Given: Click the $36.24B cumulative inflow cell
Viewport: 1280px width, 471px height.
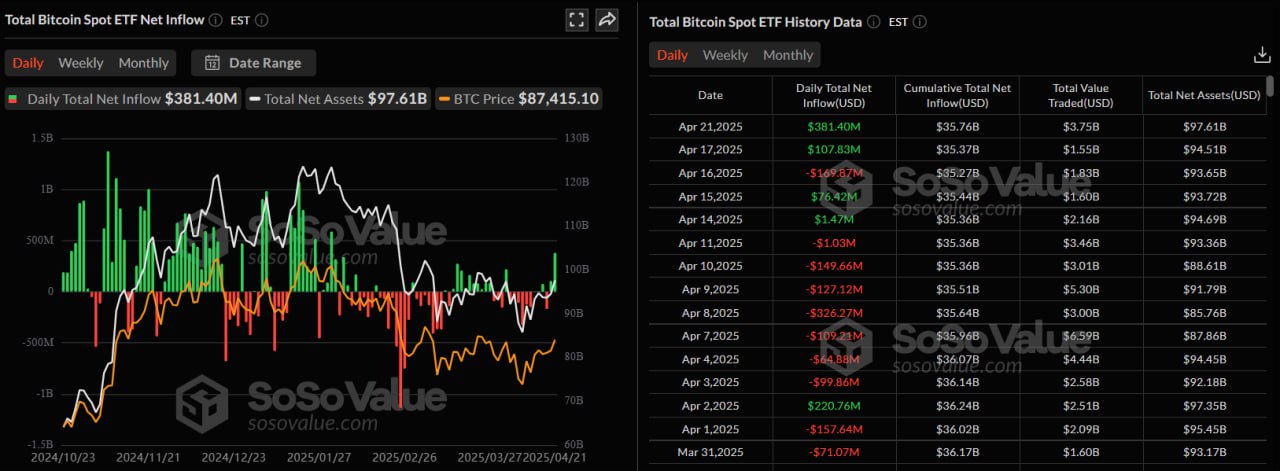Looking at the screenshot, I should pos(957,406).
